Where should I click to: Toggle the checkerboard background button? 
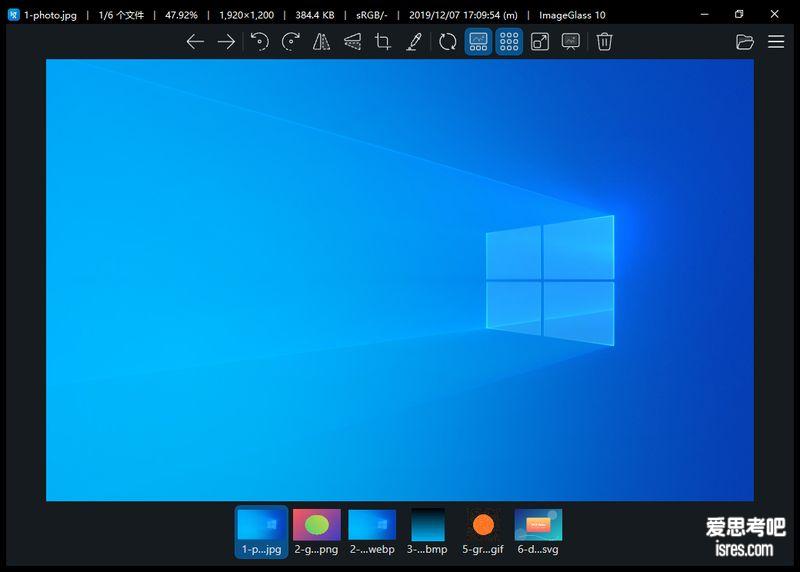pos(509,42)
